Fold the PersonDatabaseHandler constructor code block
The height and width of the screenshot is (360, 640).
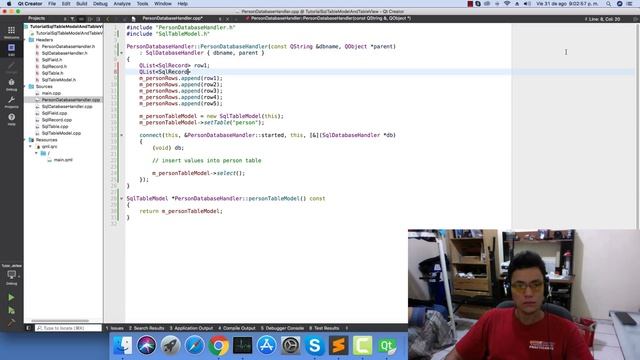[x=122, y=53]
